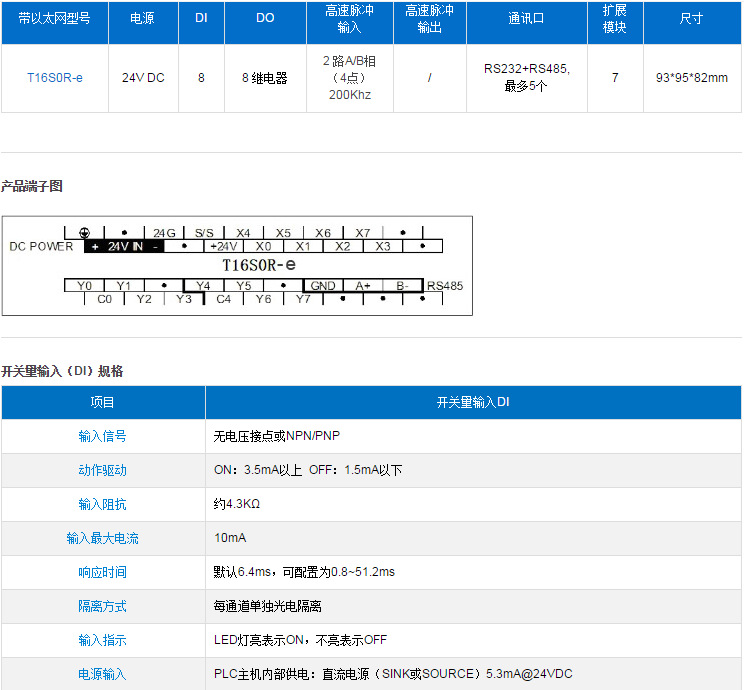Click the RS232+RS485 communication cell
Image resolution: width=744 pixels, height=690 pixels.
click(x=526, y=77)
